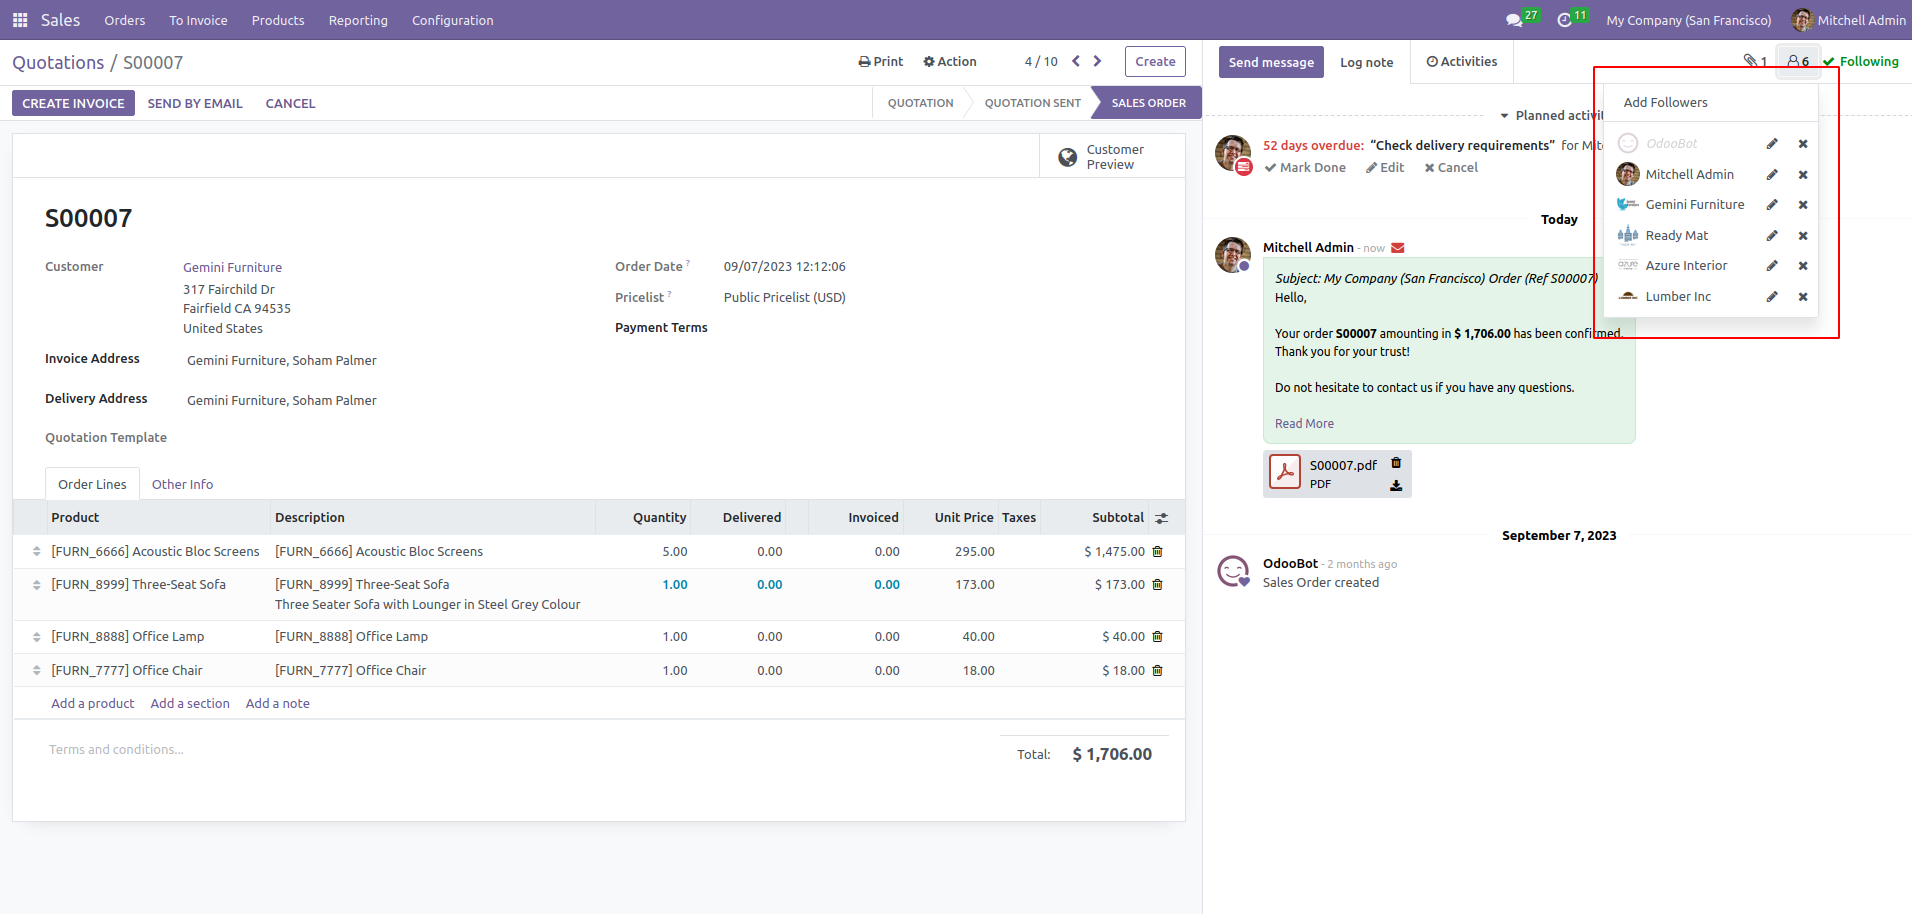Toggle the Following status button
This screenshot has height=914, width=1912.
pyautogui.click(x=1861, y=62)
